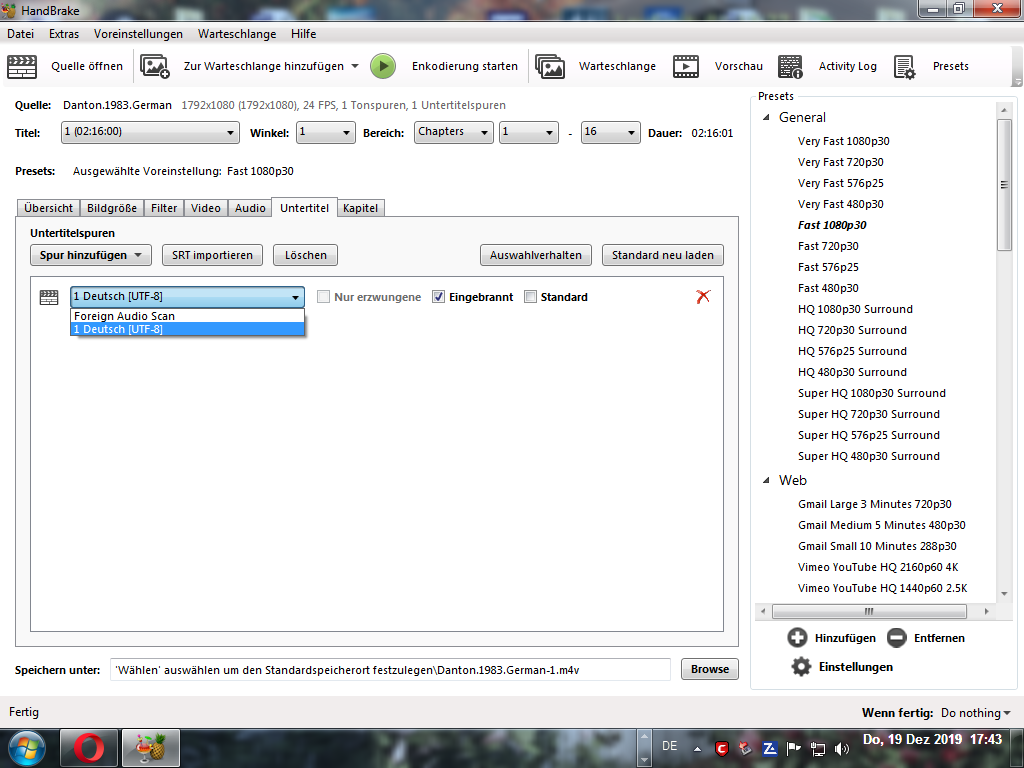Open the Chapters range type dropdown
This screenshot has width=1024, height=768.
coord(454,132)
